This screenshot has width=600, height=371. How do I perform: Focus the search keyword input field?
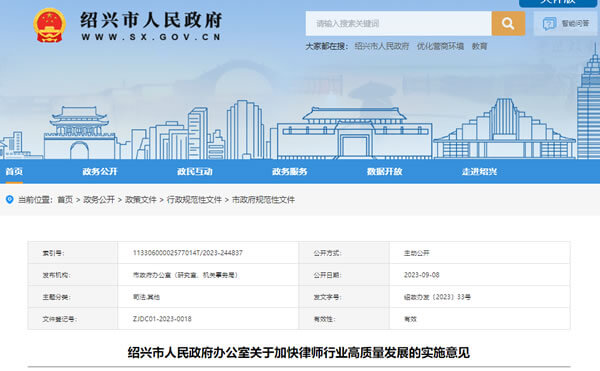(398, 23)
